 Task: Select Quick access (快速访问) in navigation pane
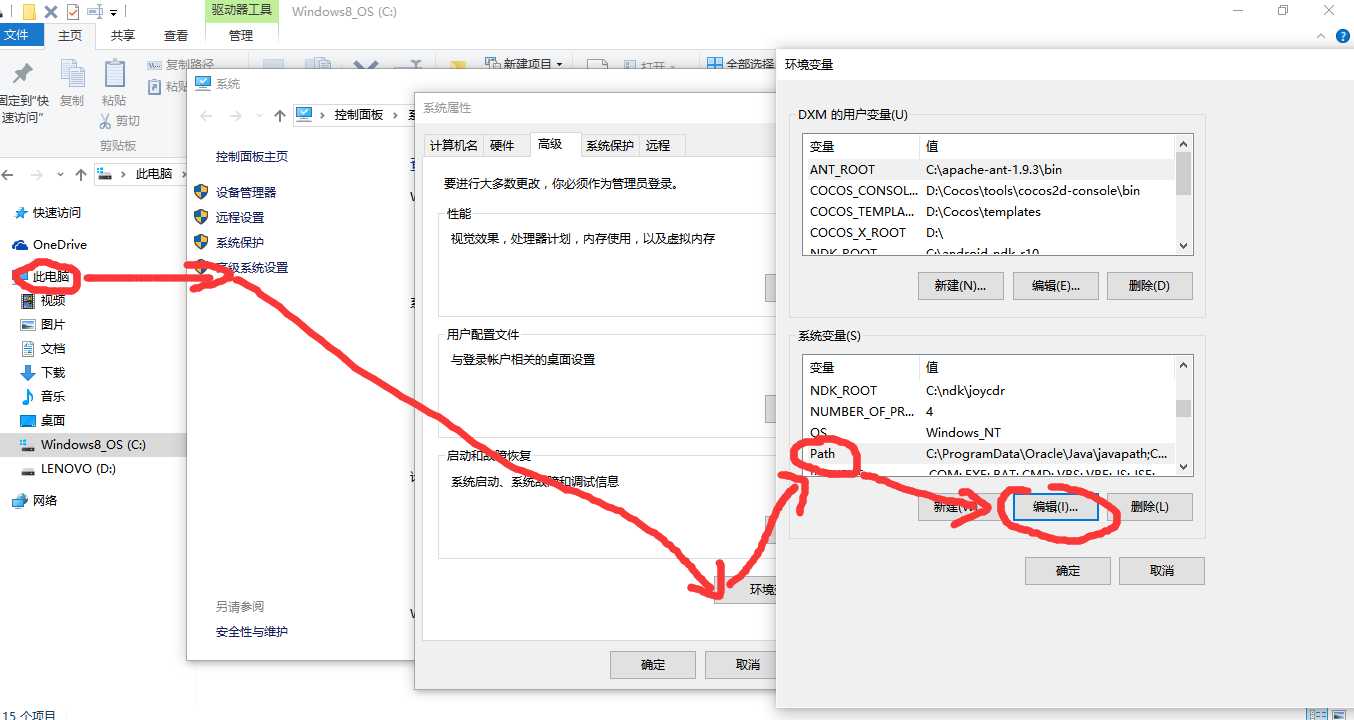pos(57,212)
